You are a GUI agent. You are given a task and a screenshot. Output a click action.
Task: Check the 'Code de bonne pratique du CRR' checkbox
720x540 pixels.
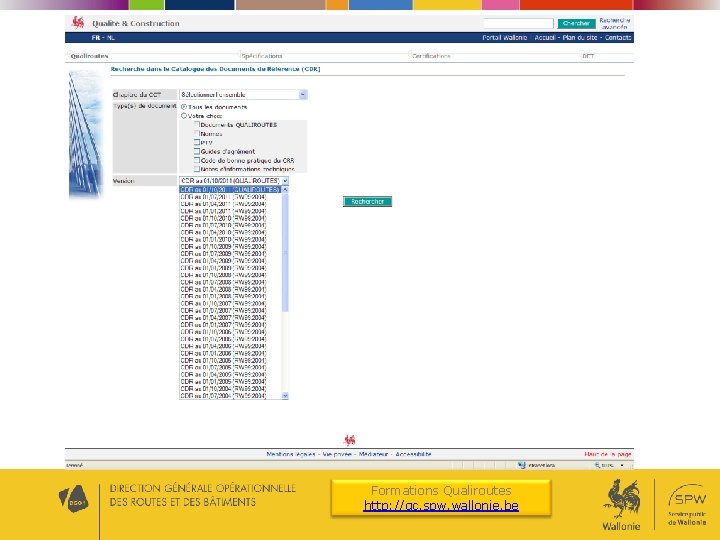click(197, 160)
